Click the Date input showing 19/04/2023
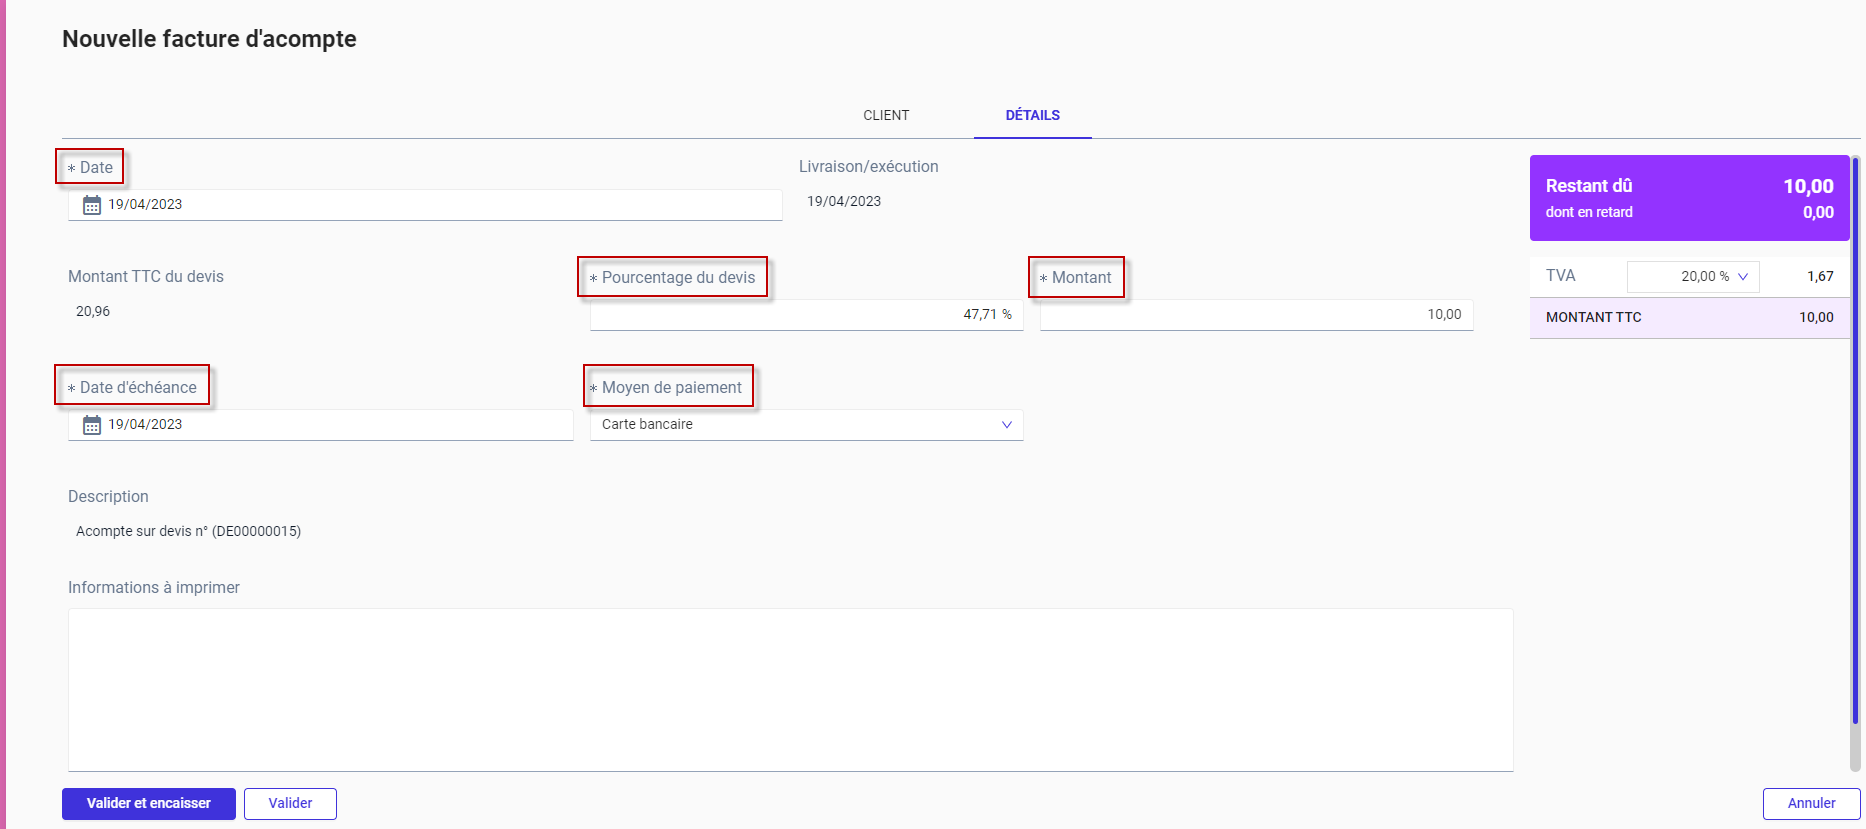 (425, 205)
